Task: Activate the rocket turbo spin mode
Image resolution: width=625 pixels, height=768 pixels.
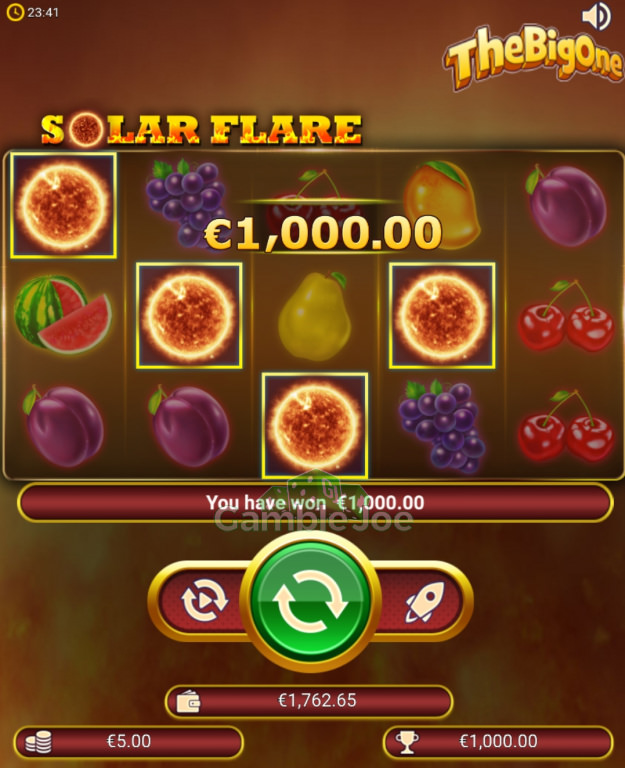Action: click(425, 602)
